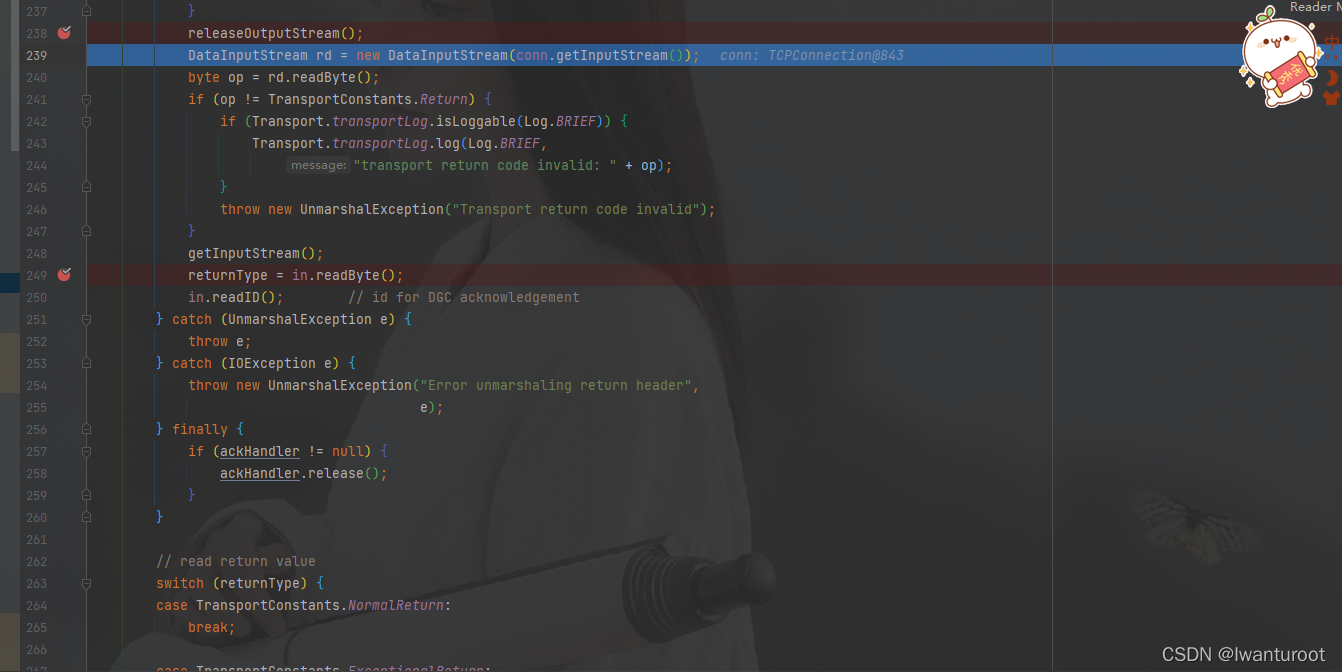Click the fold end marker on line 245
The height and width of the screenshot is (672, 1342).
86,187
